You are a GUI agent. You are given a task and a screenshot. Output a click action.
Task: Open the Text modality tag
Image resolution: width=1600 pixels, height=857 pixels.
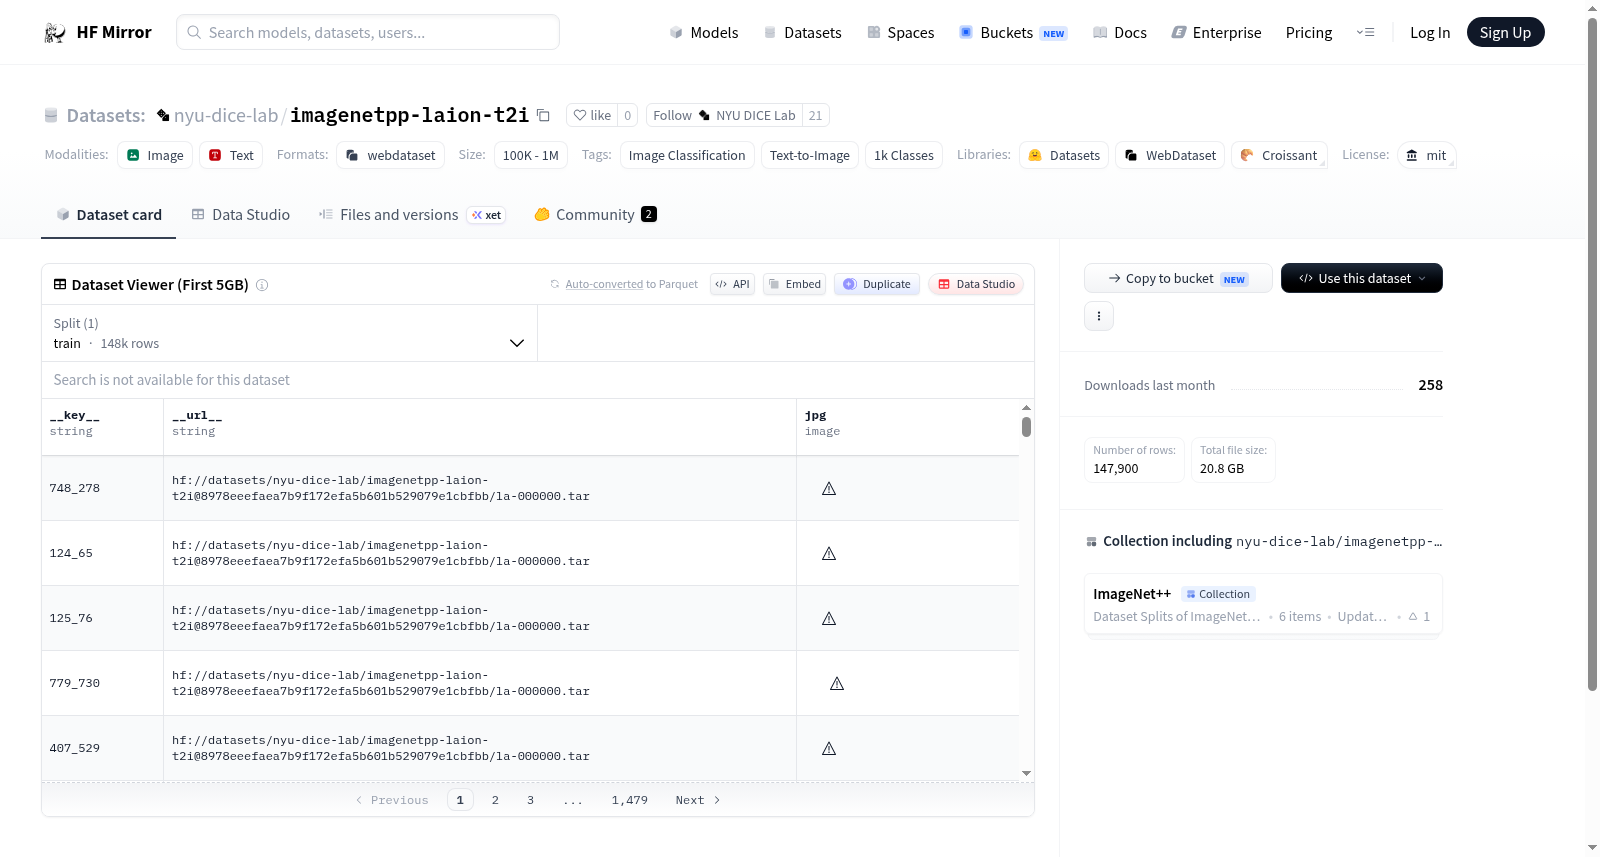[231, 155]
